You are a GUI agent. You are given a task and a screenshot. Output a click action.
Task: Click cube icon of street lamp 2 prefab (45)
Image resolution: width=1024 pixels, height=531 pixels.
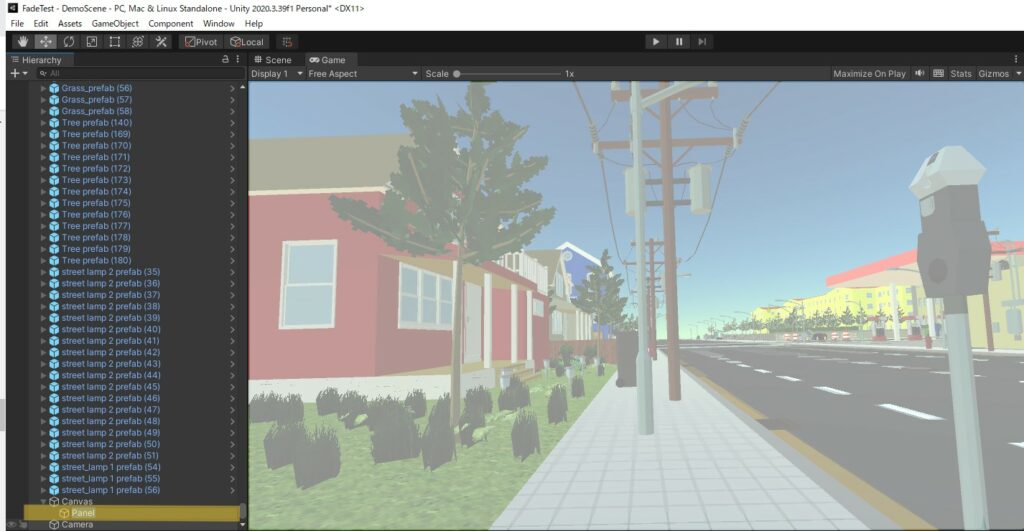tap(54, 387)
